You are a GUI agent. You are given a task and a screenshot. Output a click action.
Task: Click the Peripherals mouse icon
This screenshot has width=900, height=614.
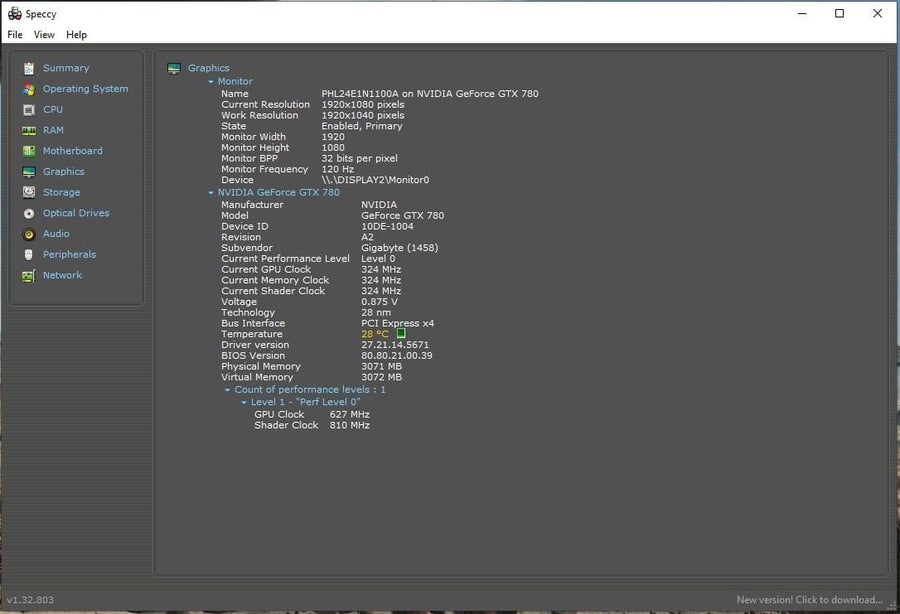29,255
